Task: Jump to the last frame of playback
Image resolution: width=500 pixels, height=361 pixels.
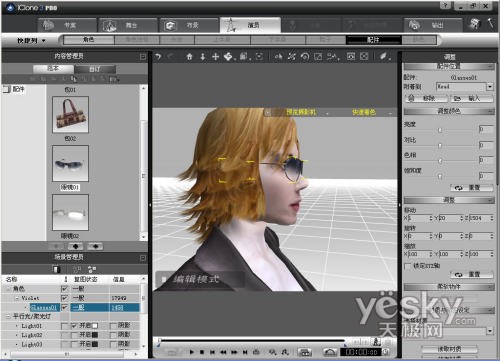Action: 245,352
